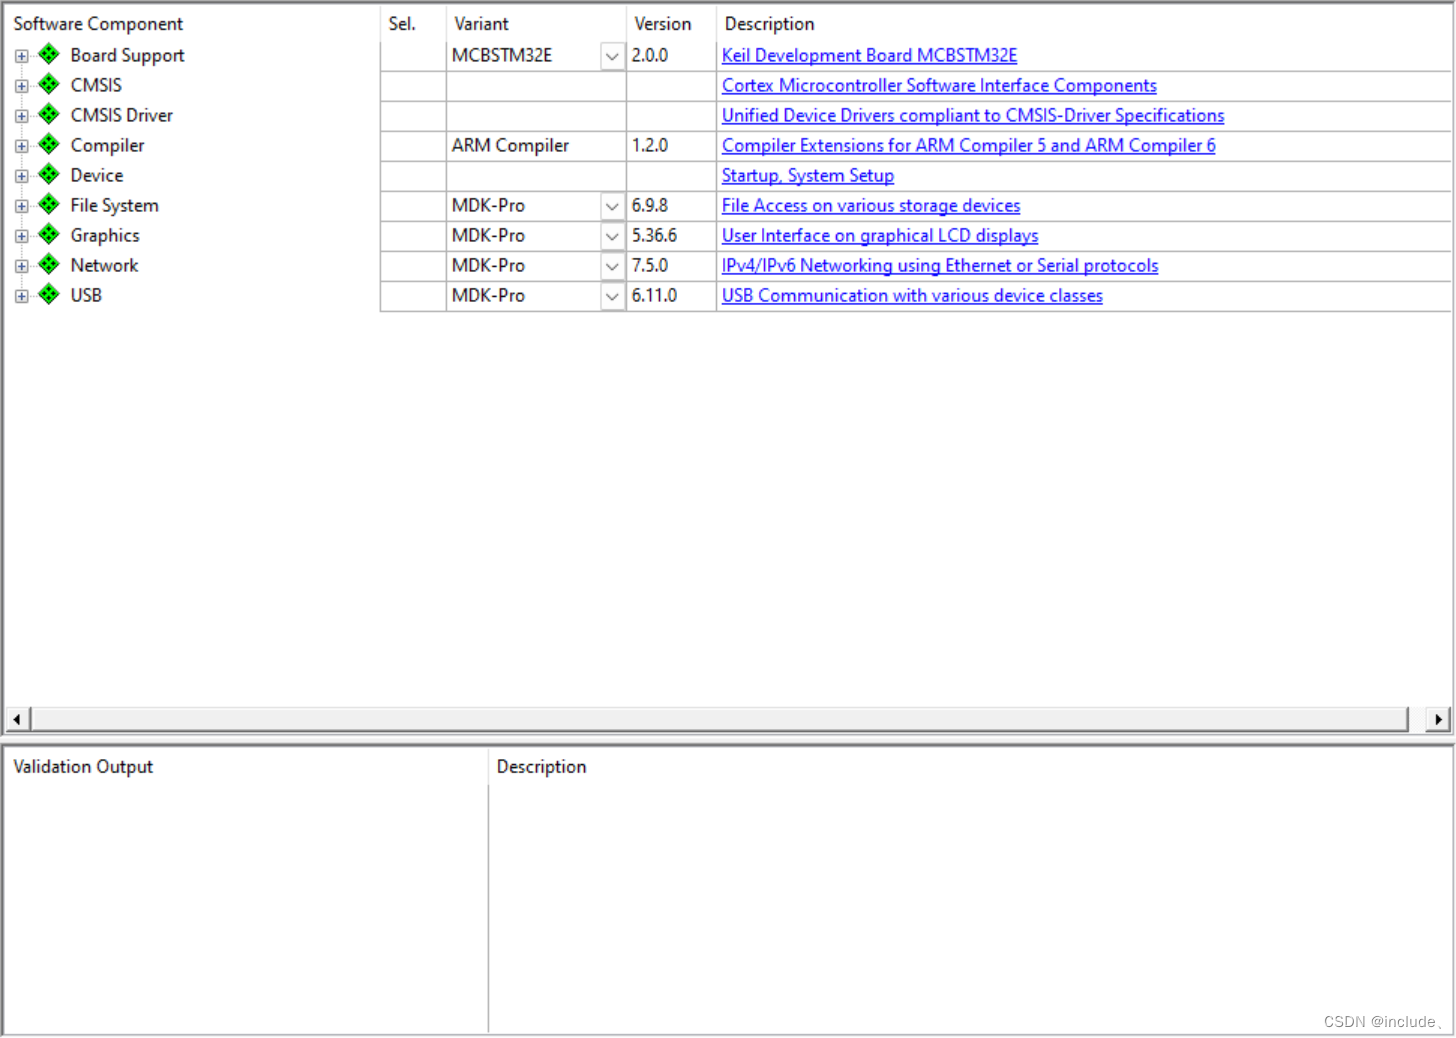
Task: Click the green diamond icon beside Device
Action: click(49, 174)
